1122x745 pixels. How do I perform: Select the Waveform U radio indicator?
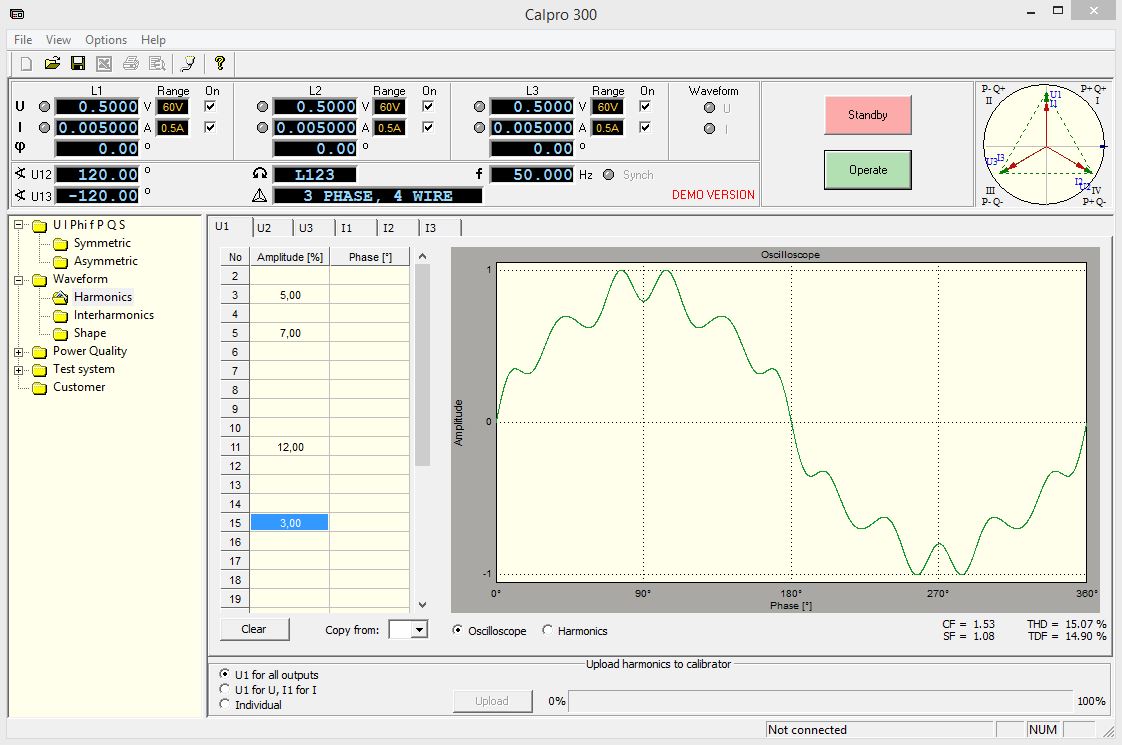coord(709,108)
